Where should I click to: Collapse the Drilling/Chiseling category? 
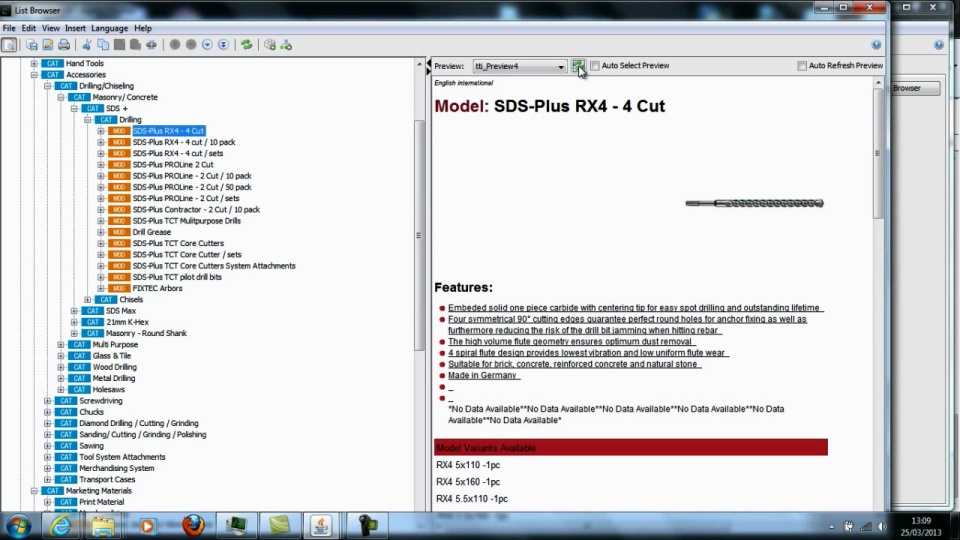48,86
